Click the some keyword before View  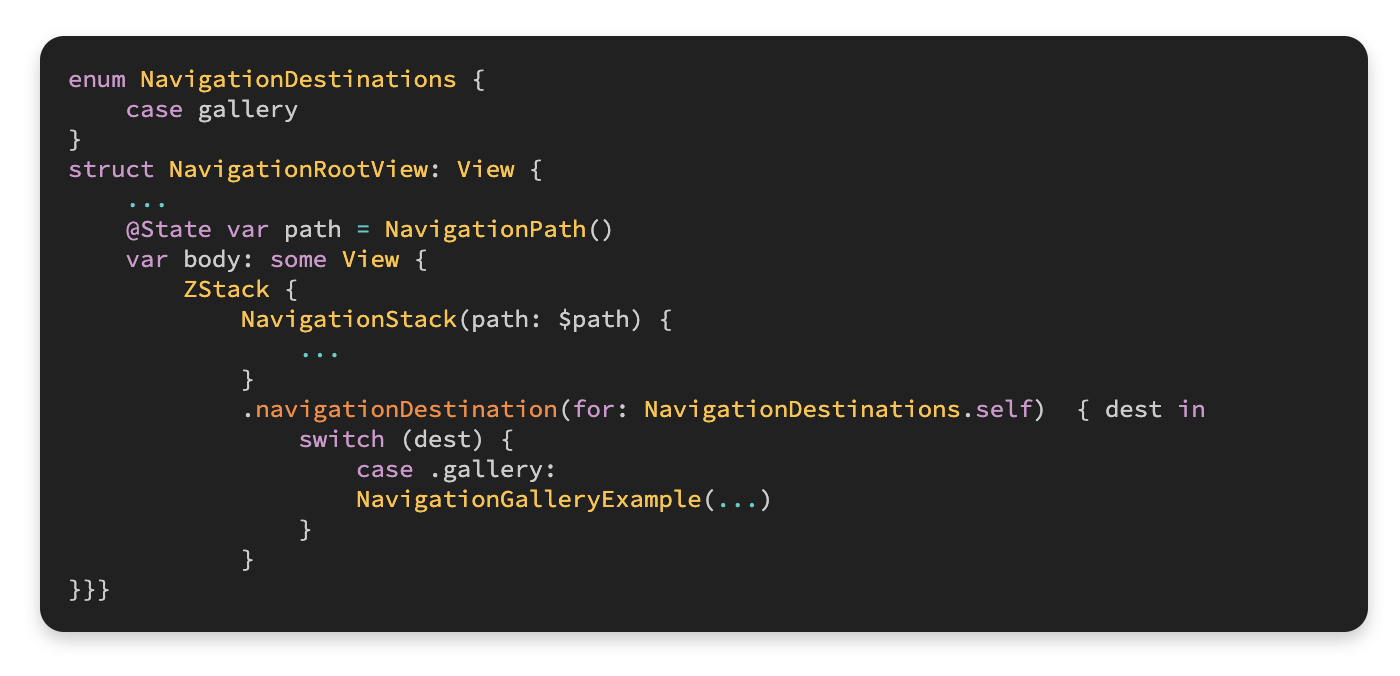(298, 259)
